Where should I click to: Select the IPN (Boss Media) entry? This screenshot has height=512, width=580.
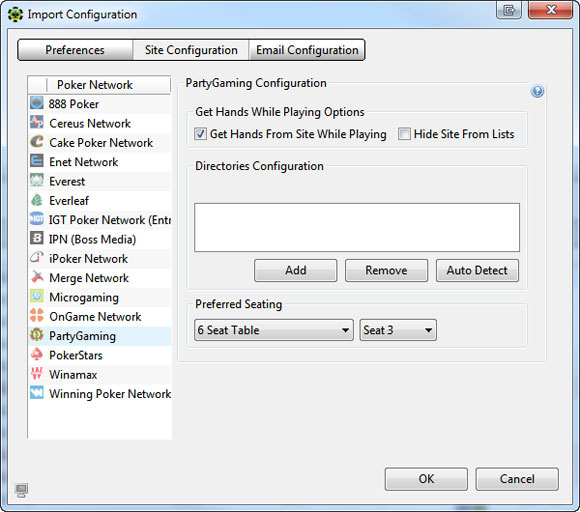pyautogui.click(x=100, y=239)
